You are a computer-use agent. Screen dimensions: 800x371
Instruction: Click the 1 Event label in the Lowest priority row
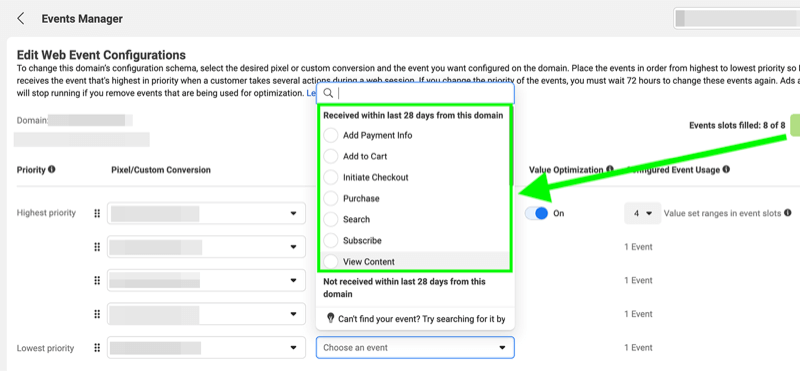638,348
